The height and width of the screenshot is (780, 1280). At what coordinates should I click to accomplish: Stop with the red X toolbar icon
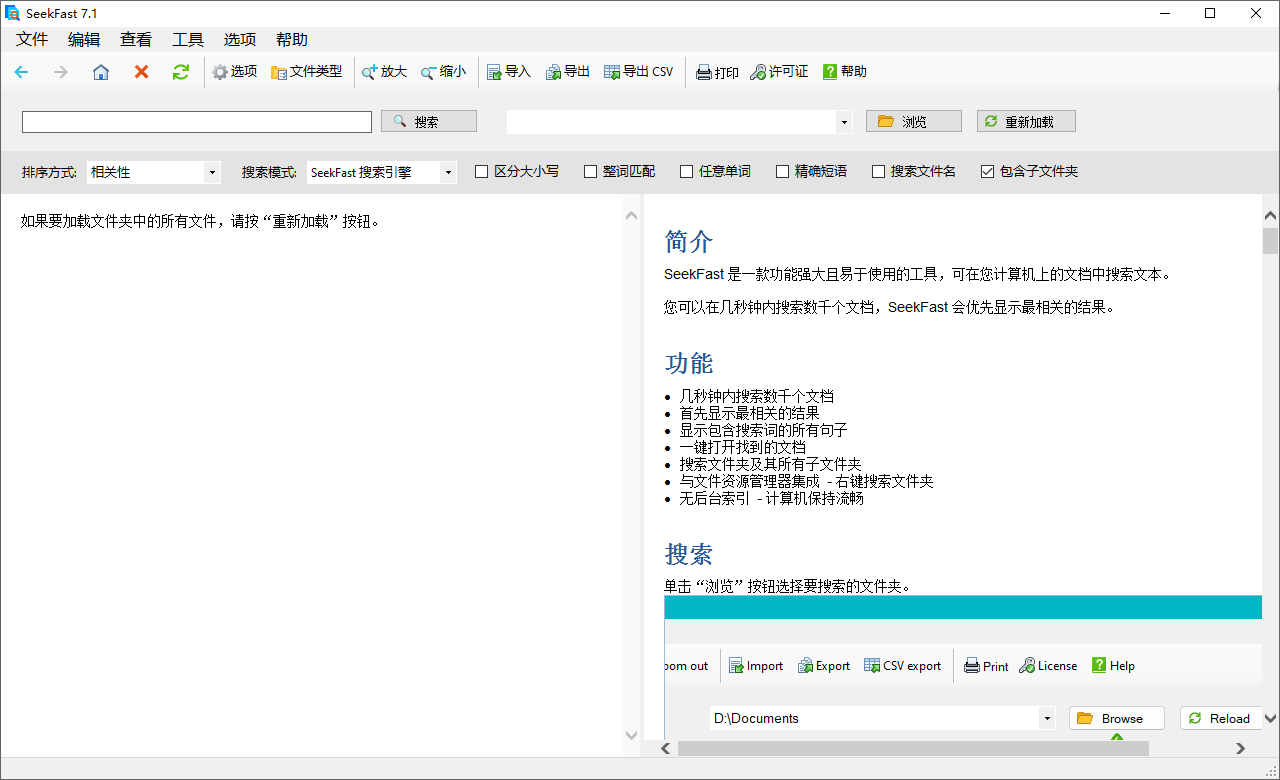(141, 72)
